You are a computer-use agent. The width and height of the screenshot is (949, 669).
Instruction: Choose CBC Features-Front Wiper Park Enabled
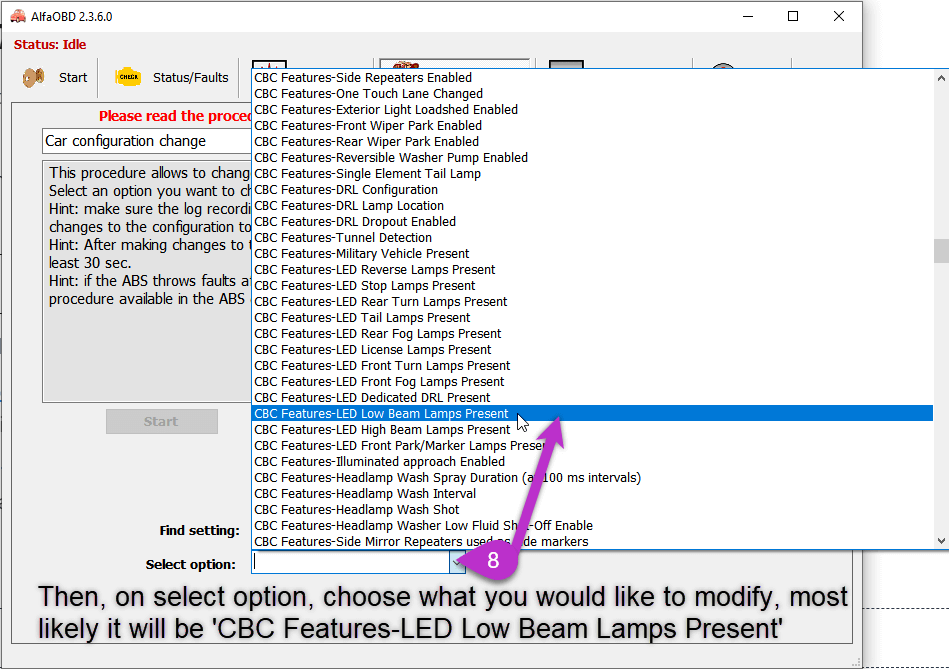coord(592,126)
